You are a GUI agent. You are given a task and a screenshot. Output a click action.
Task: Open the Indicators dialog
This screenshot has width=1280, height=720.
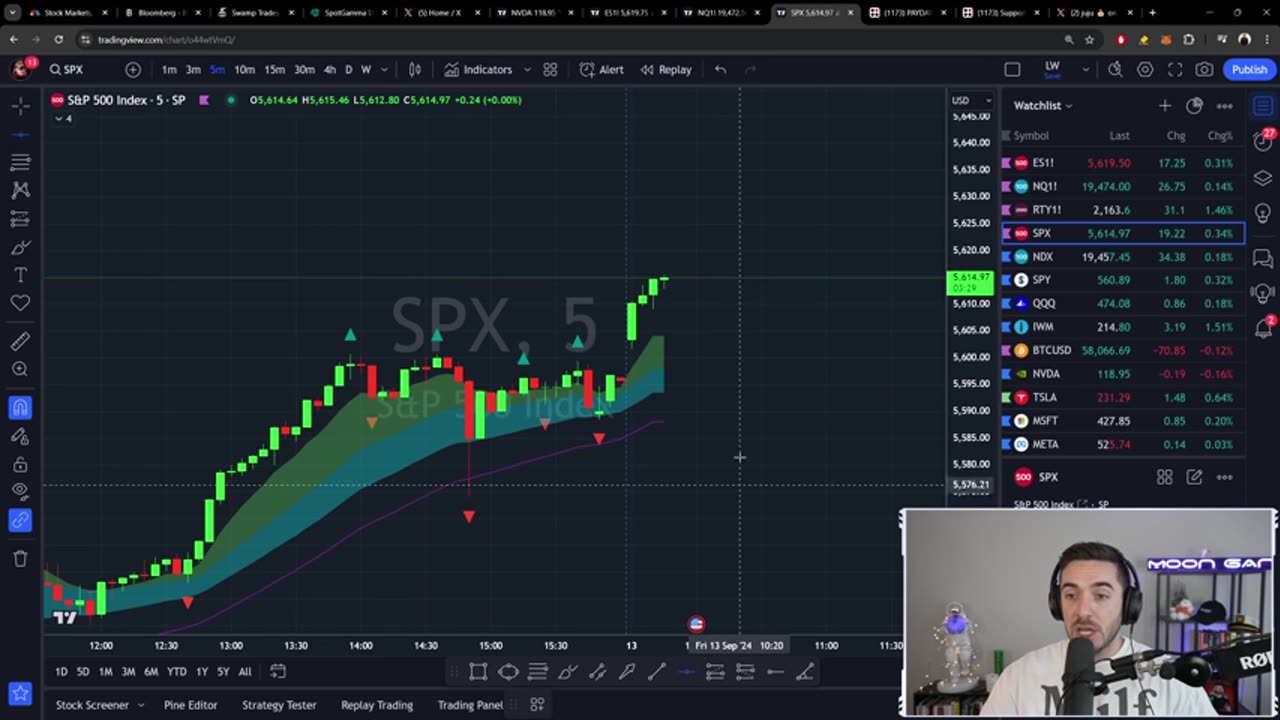478,69
